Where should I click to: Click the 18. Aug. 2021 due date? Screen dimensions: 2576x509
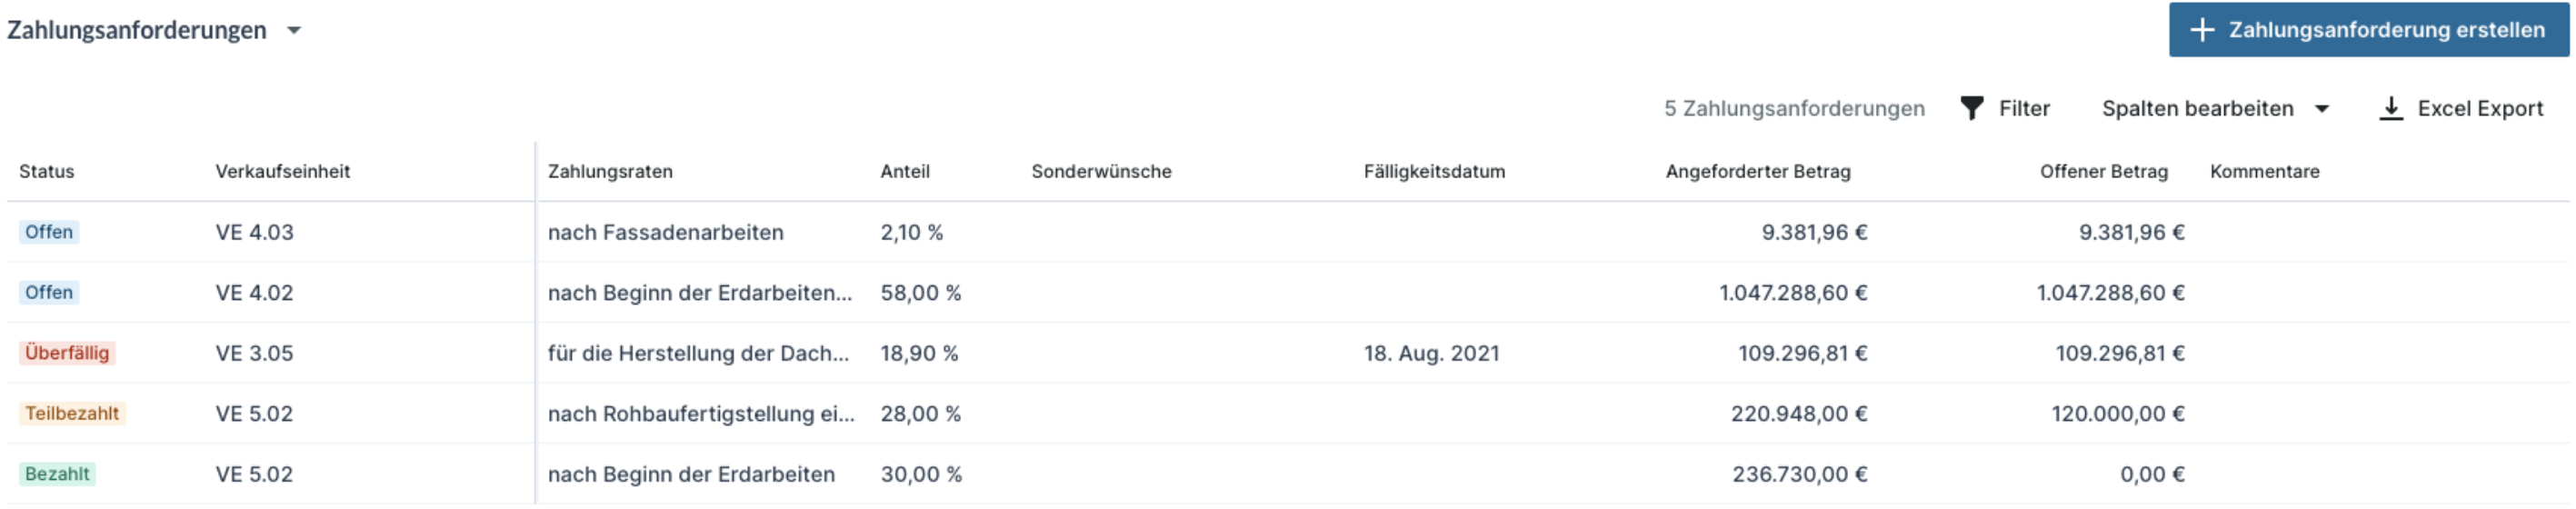(x=1431, y=353)
